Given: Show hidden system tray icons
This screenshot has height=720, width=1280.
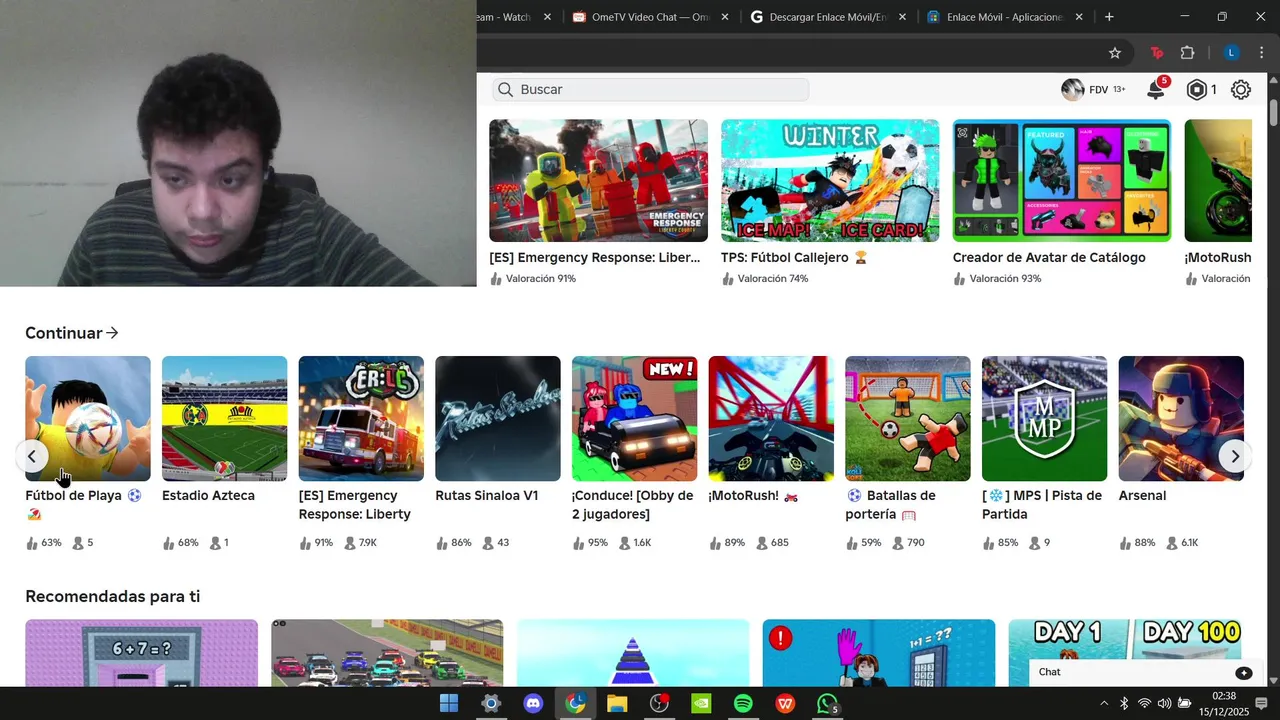Looking at the screenshot, I should [x=1104, y=704].
